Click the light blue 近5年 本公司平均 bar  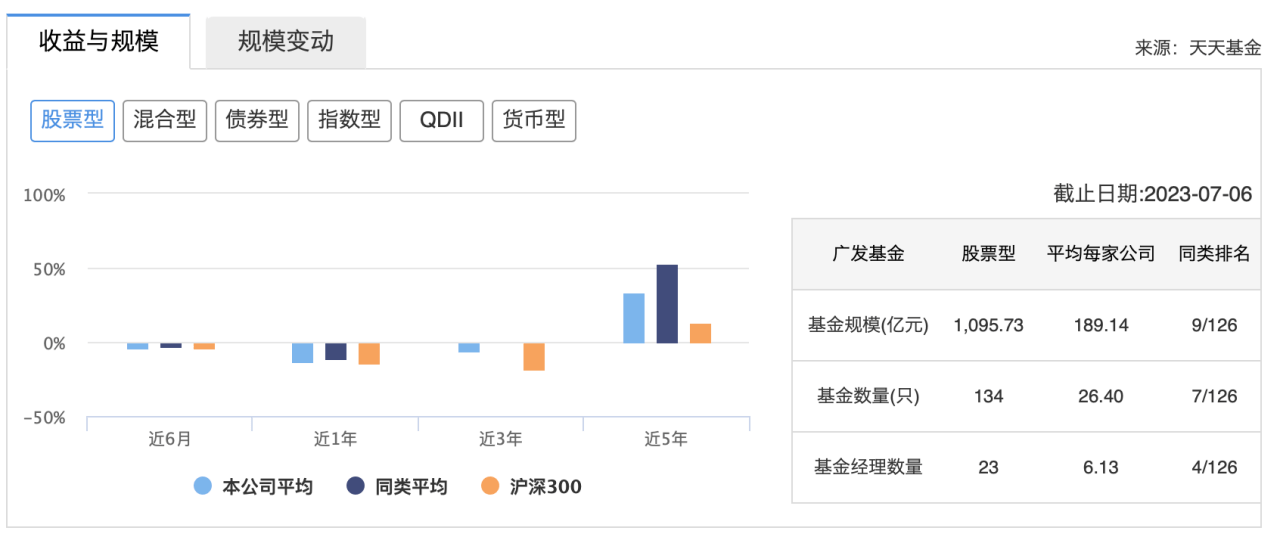coord(634,318)
